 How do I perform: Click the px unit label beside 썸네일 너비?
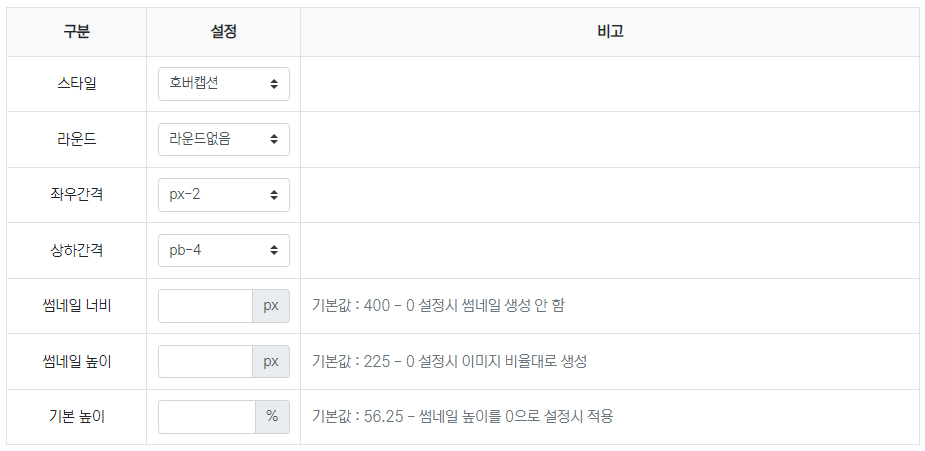[x=271, y=306]
